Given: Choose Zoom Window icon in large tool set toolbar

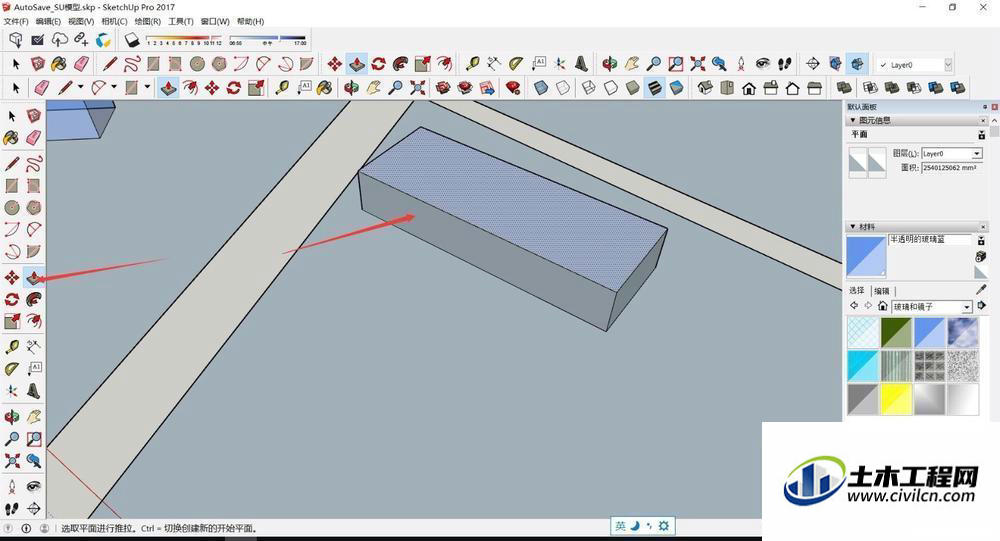Looking at the screenshot, I should tap(675, 64).
